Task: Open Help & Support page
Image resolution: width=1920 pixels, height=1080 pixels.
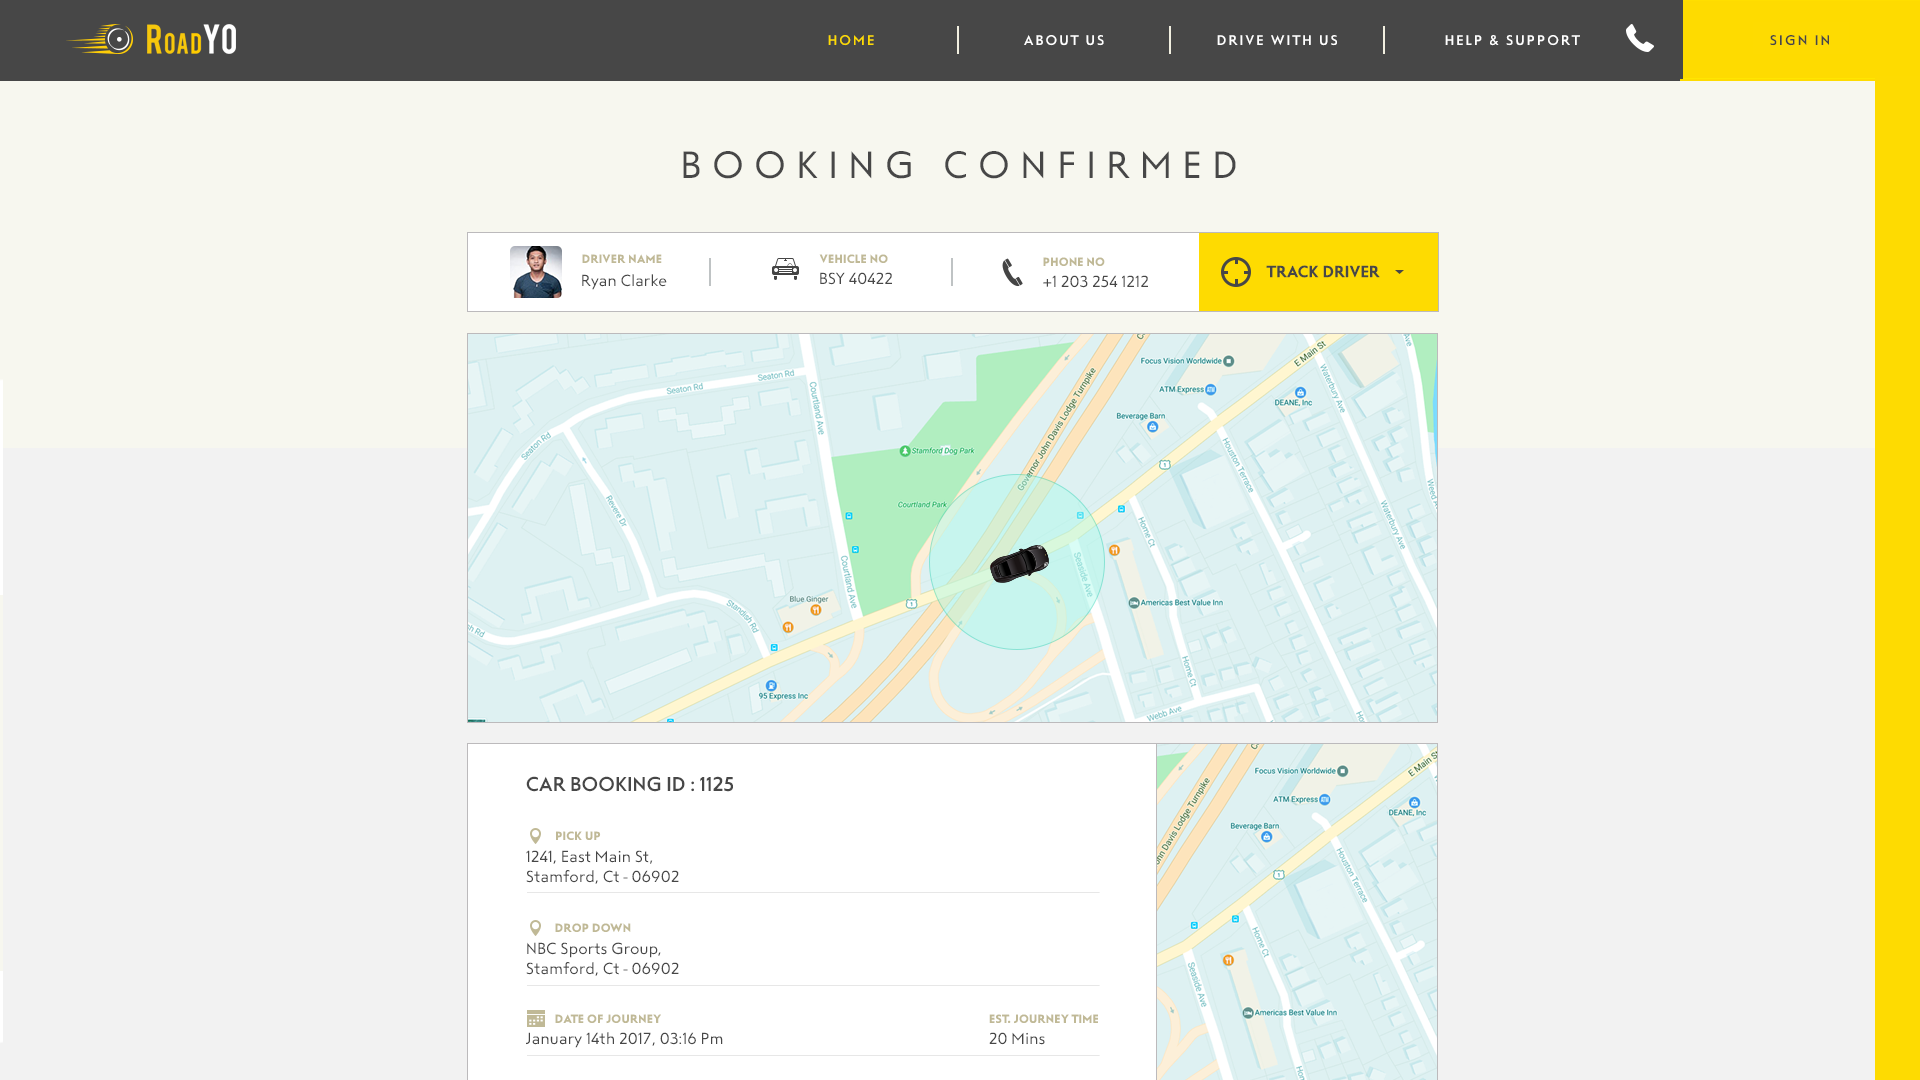Action: click(1512, 40)
